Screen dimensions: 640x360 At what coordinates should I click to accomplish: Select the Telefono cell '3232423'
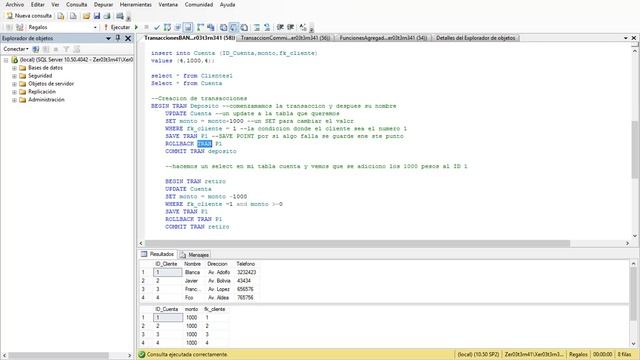(247, 272)
